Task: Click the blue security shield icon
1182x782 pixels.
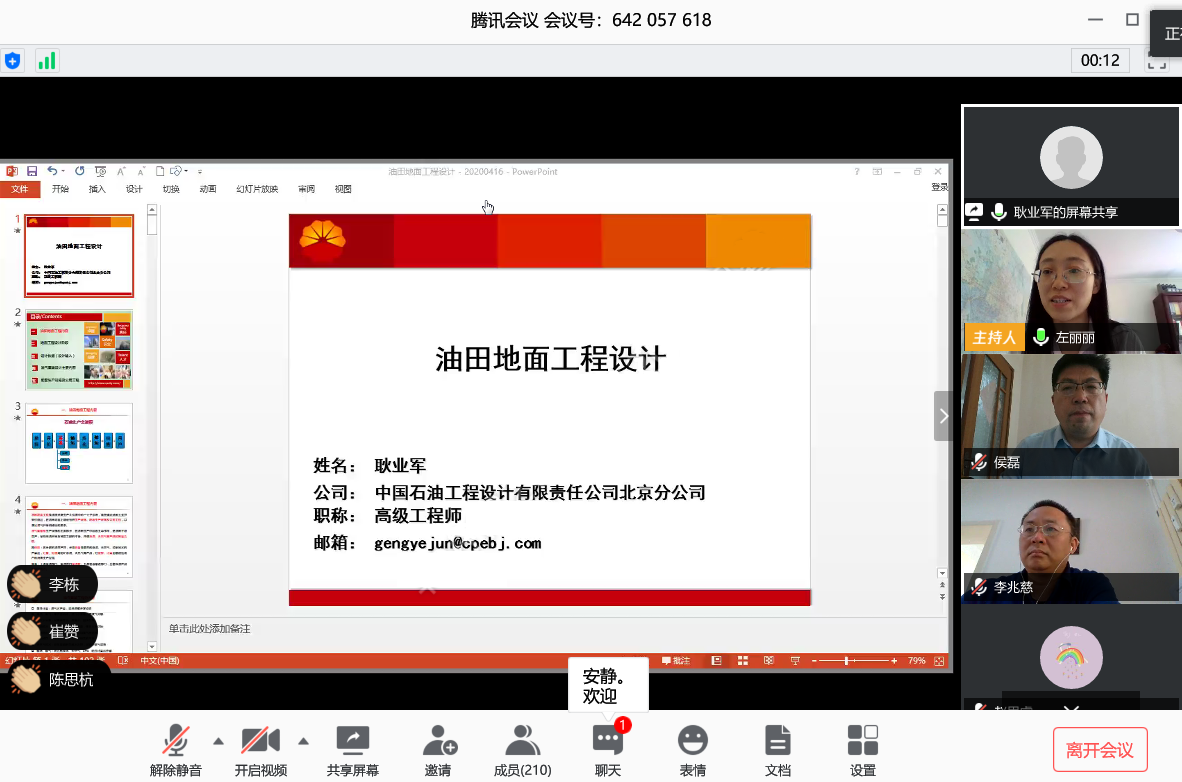Action: [x=12, y=61]
